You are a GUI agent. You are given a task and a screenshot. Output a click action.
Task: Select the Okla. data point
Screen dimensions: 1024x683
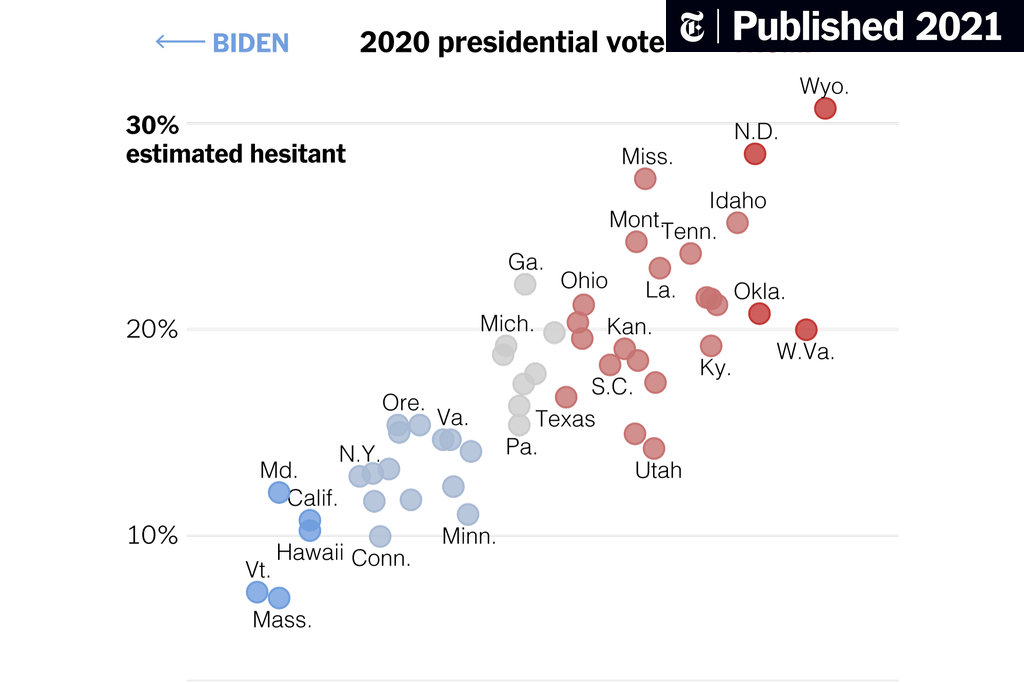pyautogui.click(x=759, y=313)
